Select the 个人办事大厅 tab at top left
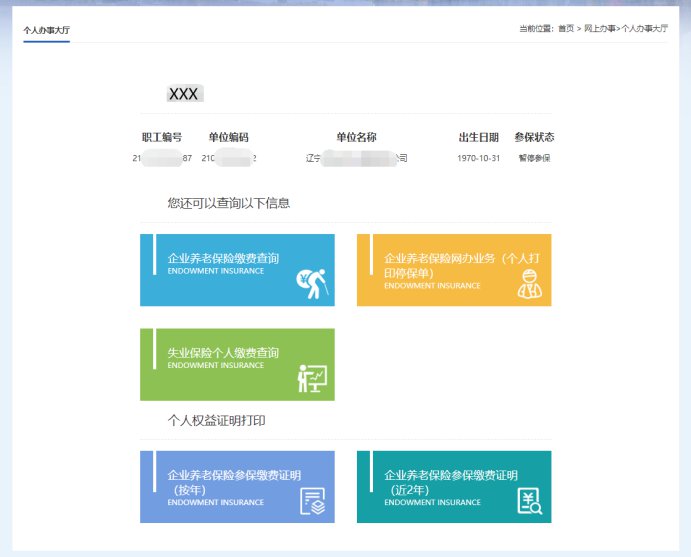This screenshot has width=691, height=557. click(x=46, y=30)
